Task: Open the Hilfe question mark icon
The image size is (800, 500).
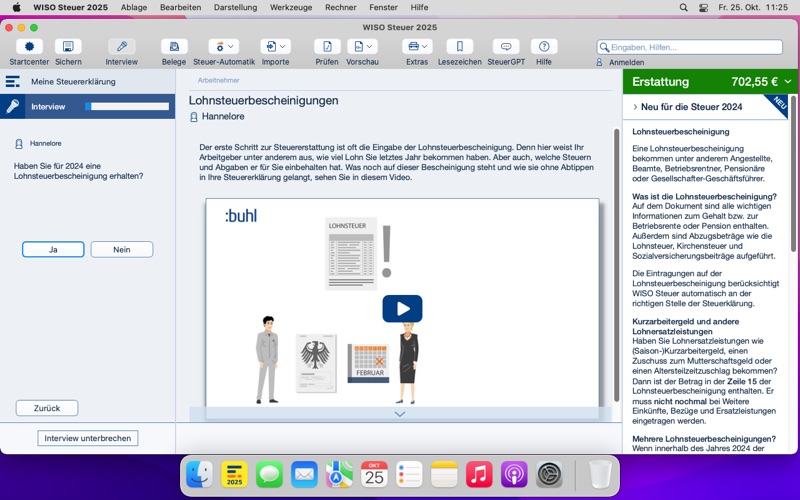Action: (x=544, y=47)
